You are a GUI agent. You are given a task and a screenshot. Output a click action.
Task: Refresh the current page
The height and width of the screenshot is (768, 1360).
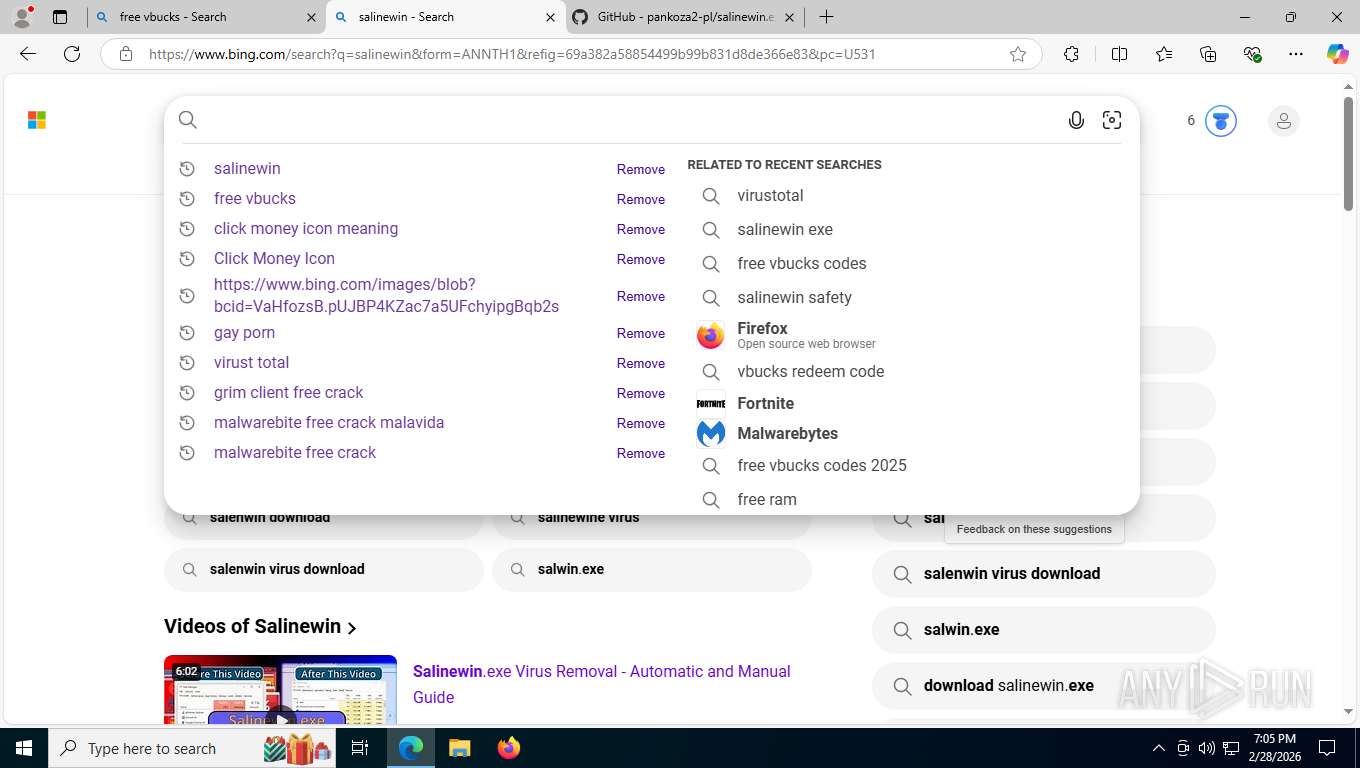point(72,54)
